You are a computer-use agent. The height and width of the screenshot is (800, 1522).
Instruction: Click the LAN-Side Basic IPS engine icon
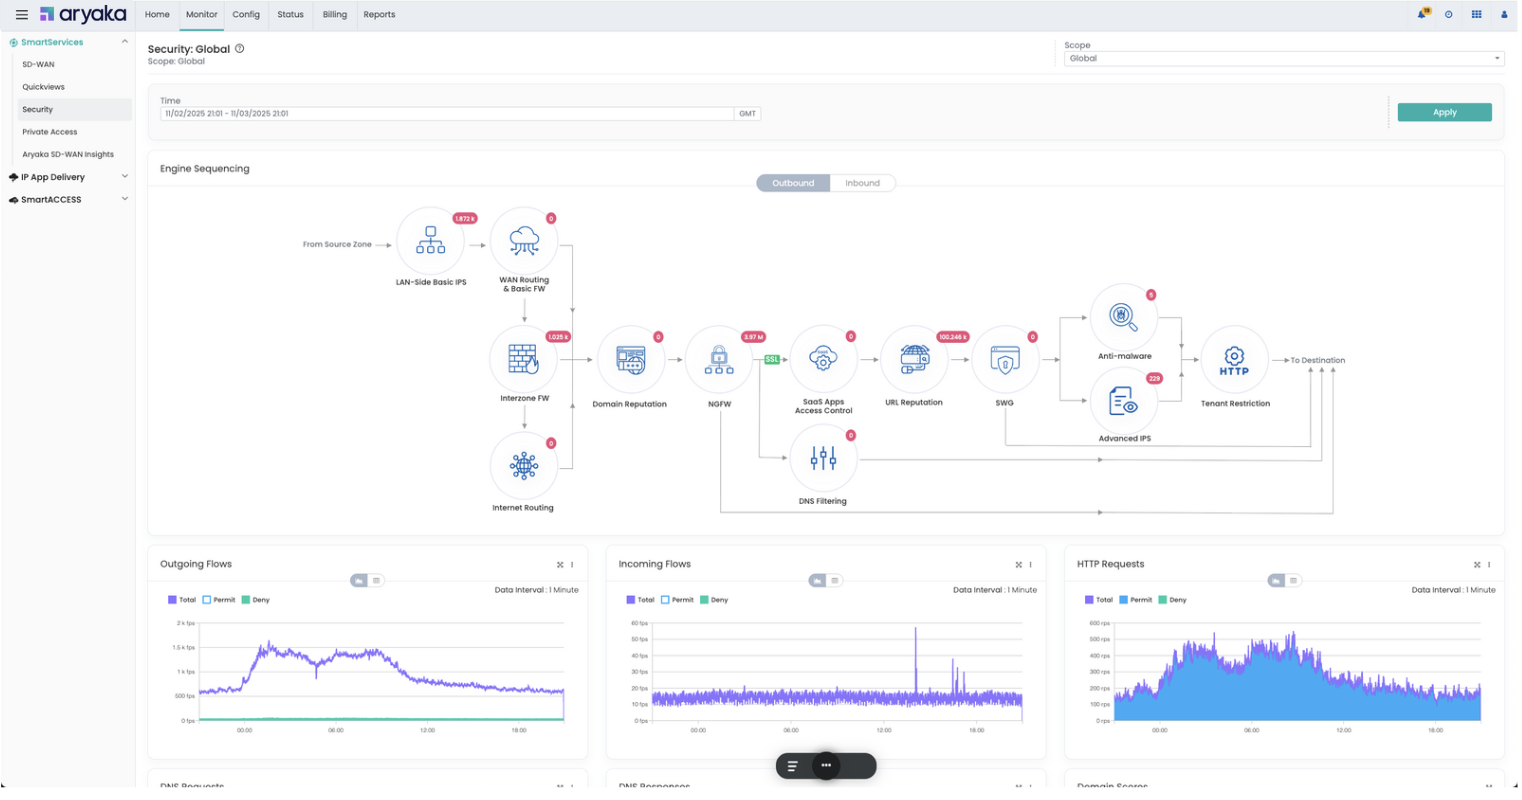coord(431,241)
